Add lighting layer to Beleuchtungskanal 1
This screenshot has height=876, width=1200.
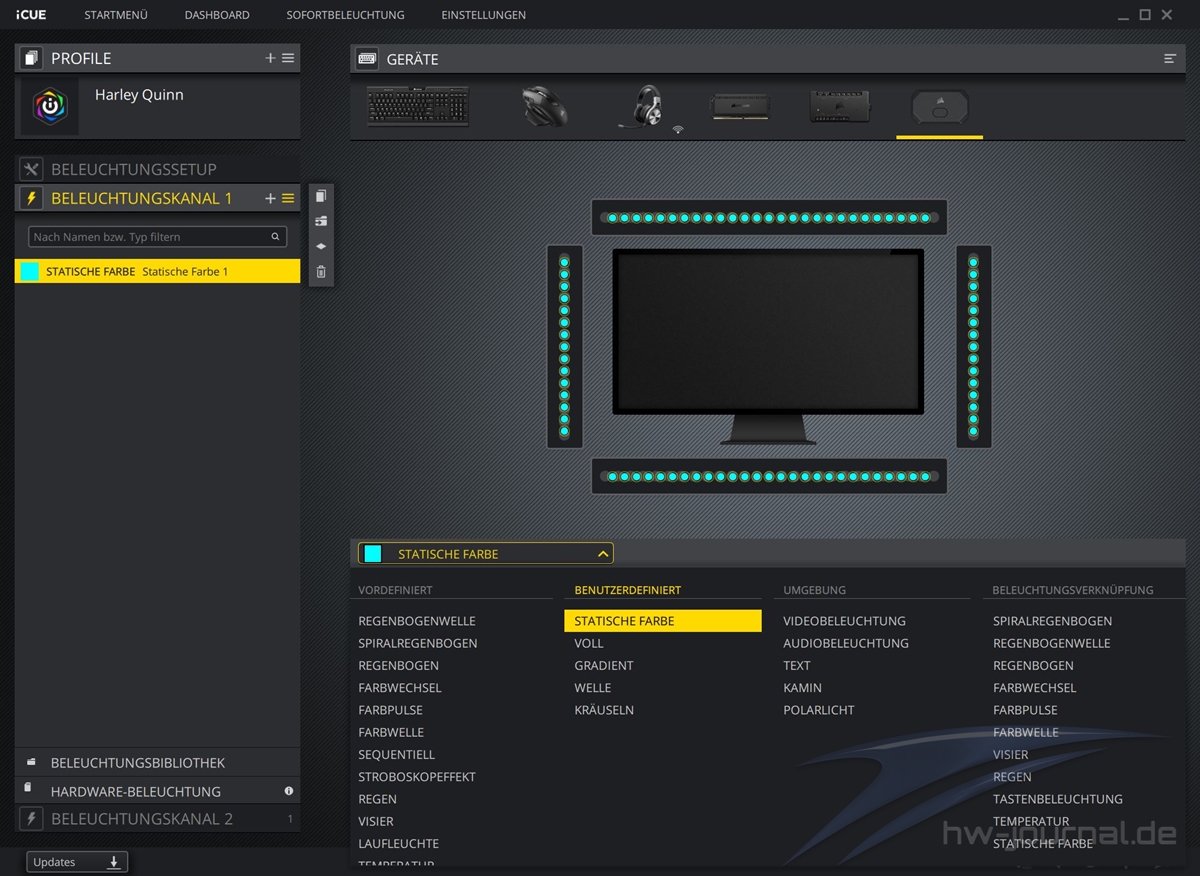270,198
